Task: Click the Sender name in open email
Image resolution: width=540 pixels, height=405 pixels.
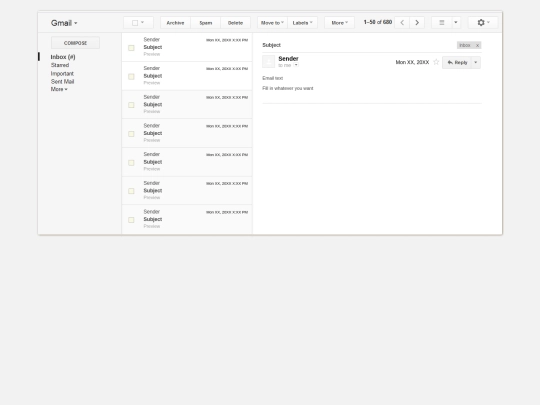Action: [x=288, y=59]
